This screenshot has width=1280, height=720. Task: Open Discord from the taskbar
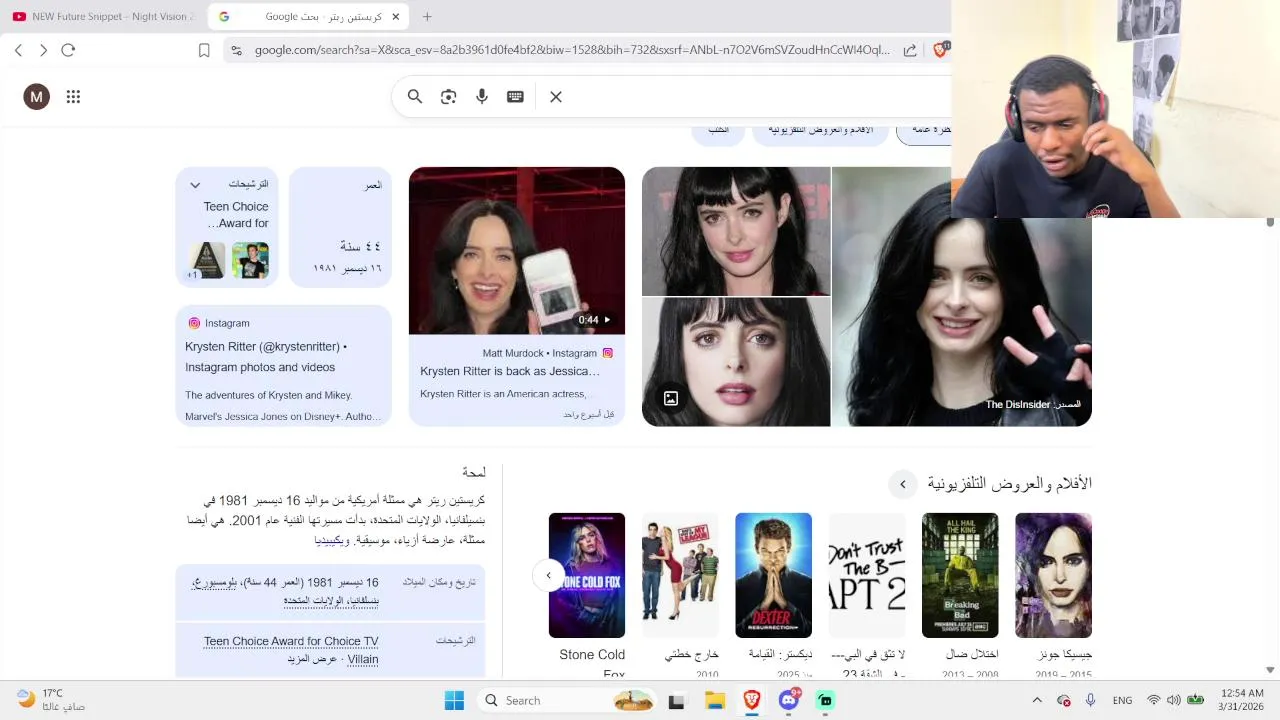pyautogui.click(x=789, y=700)
